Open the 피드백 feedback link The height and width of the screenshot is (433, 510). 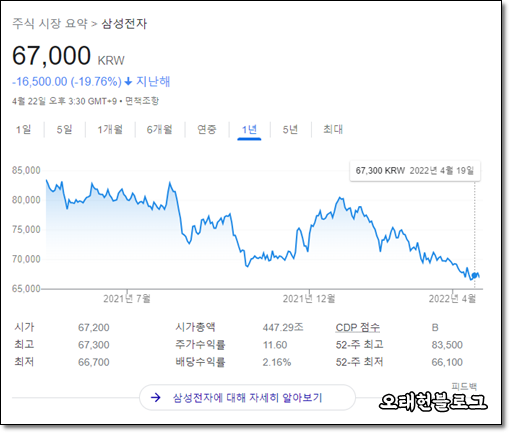(x=464, y=386)
